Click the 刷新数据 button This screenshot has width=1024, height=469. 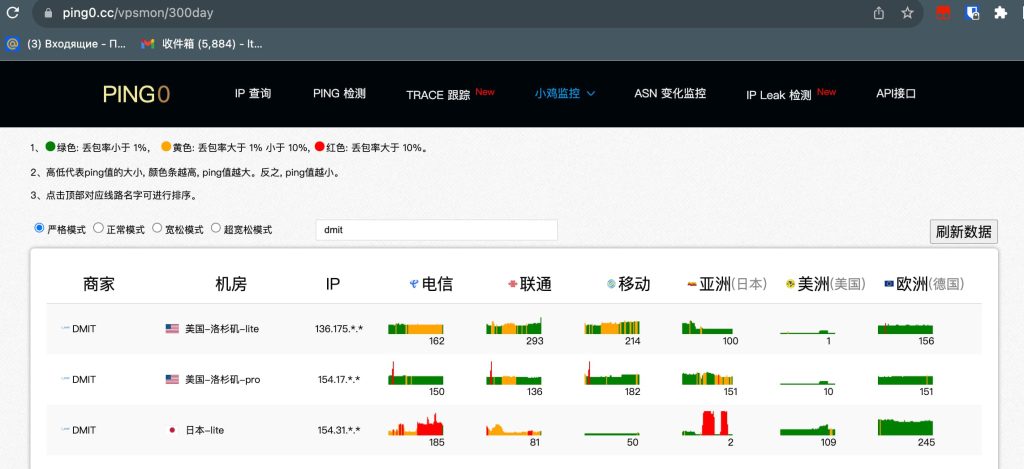pos(963,231)
